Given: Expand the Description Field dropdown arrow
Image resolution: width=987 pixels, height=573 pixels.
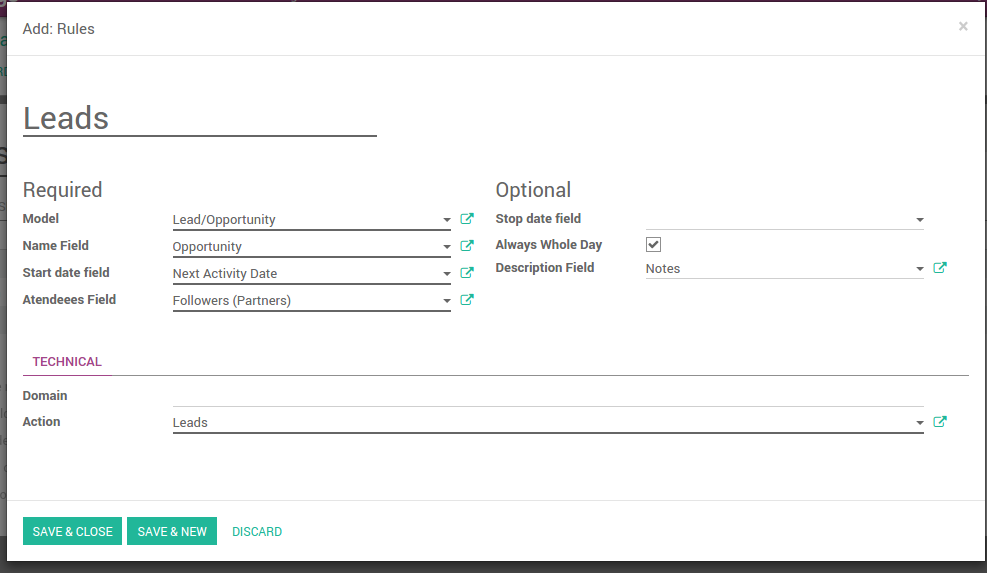Looking at the screenshot, I should click(x=919, y=269).
